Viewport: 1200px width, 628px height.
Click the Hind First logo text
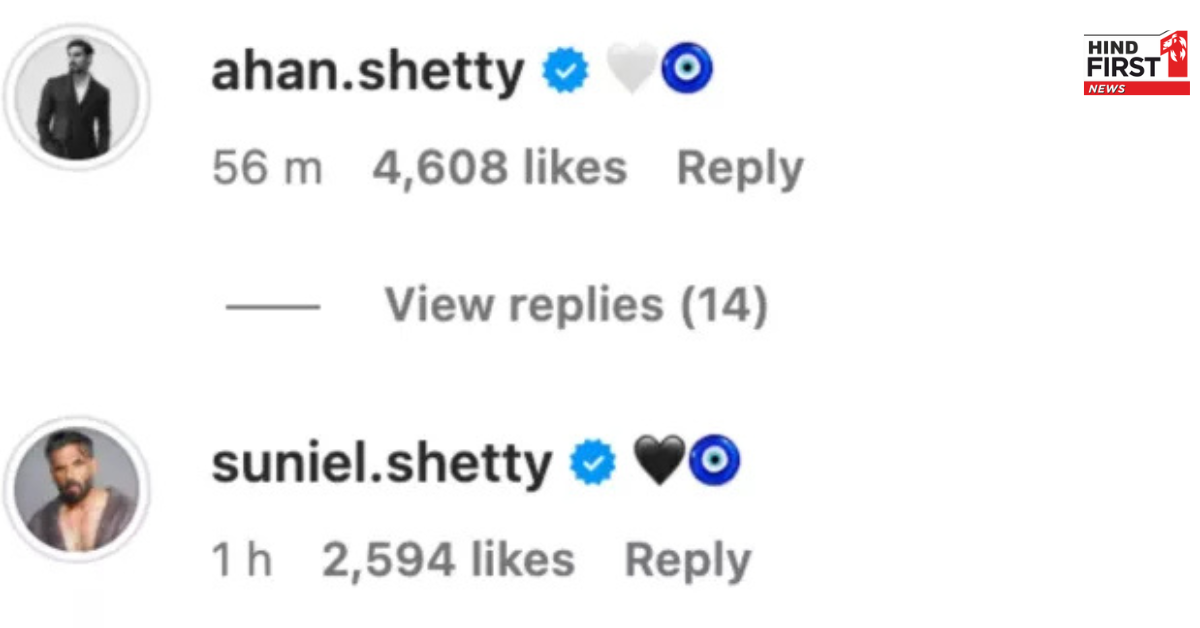(1122, 59)
